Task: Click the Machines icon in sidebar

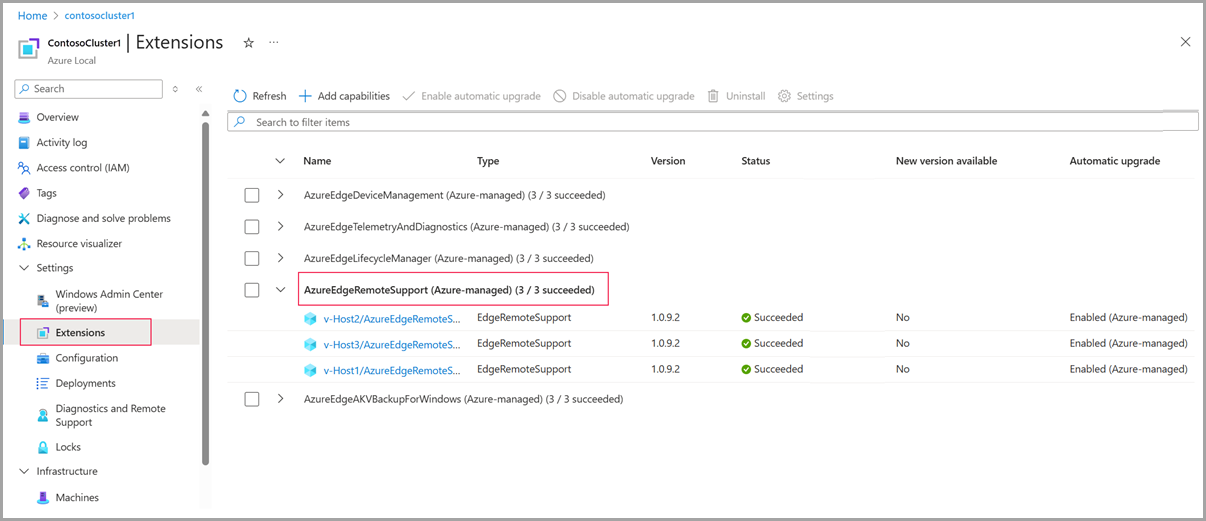Action: [x=43, y=497]
